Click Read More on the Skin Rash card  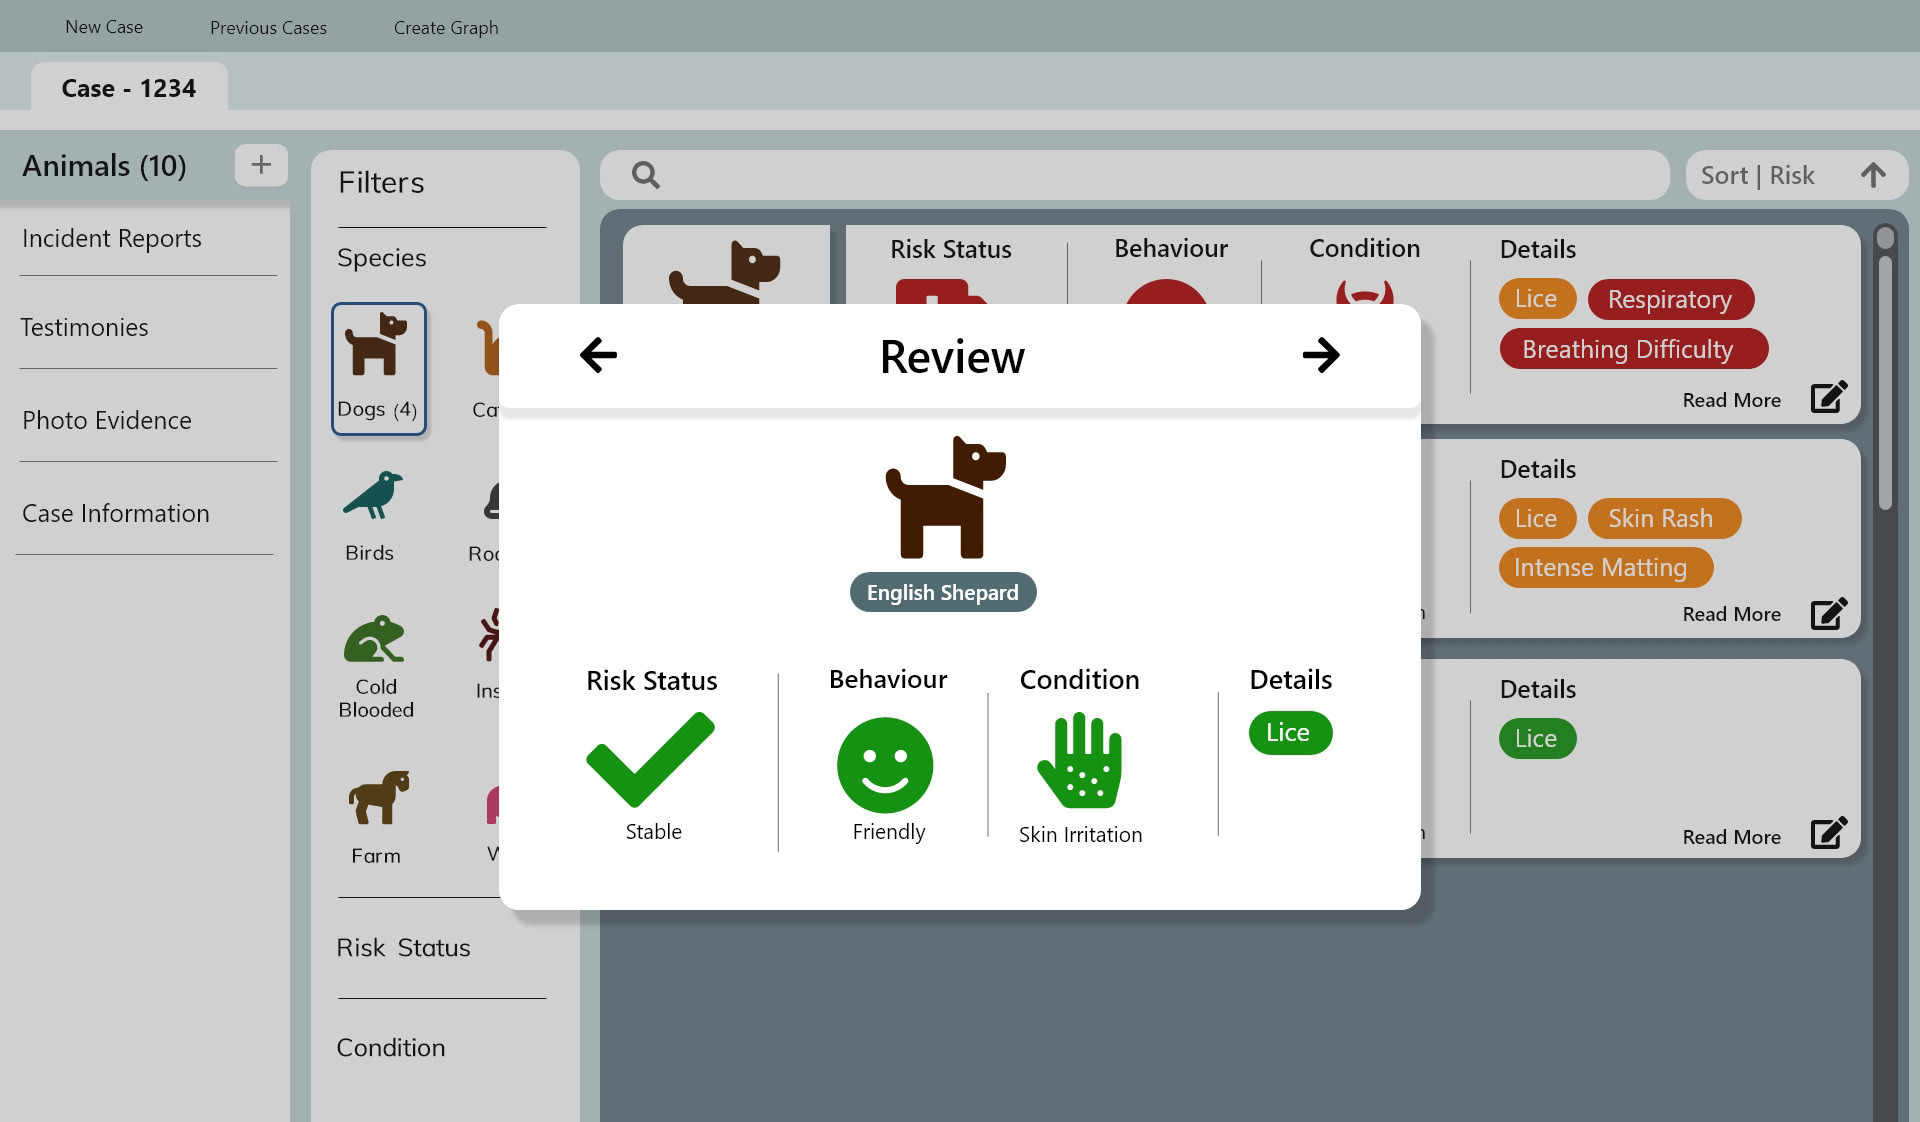[x=1731, y=614]
